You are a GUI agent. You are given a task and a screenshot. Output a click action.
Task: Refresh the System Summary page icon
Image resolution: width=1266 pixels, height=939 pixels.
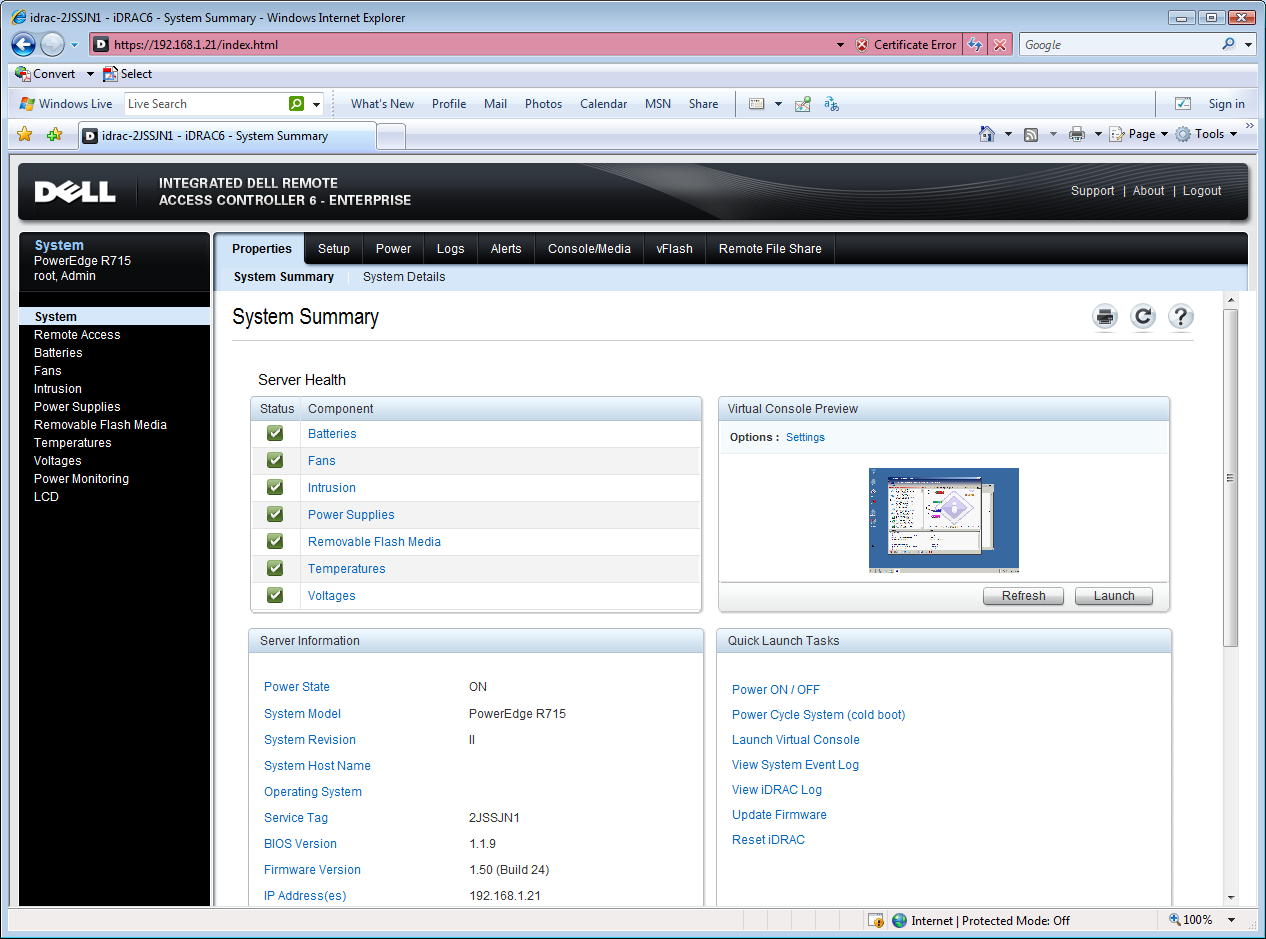point(1143,317)
